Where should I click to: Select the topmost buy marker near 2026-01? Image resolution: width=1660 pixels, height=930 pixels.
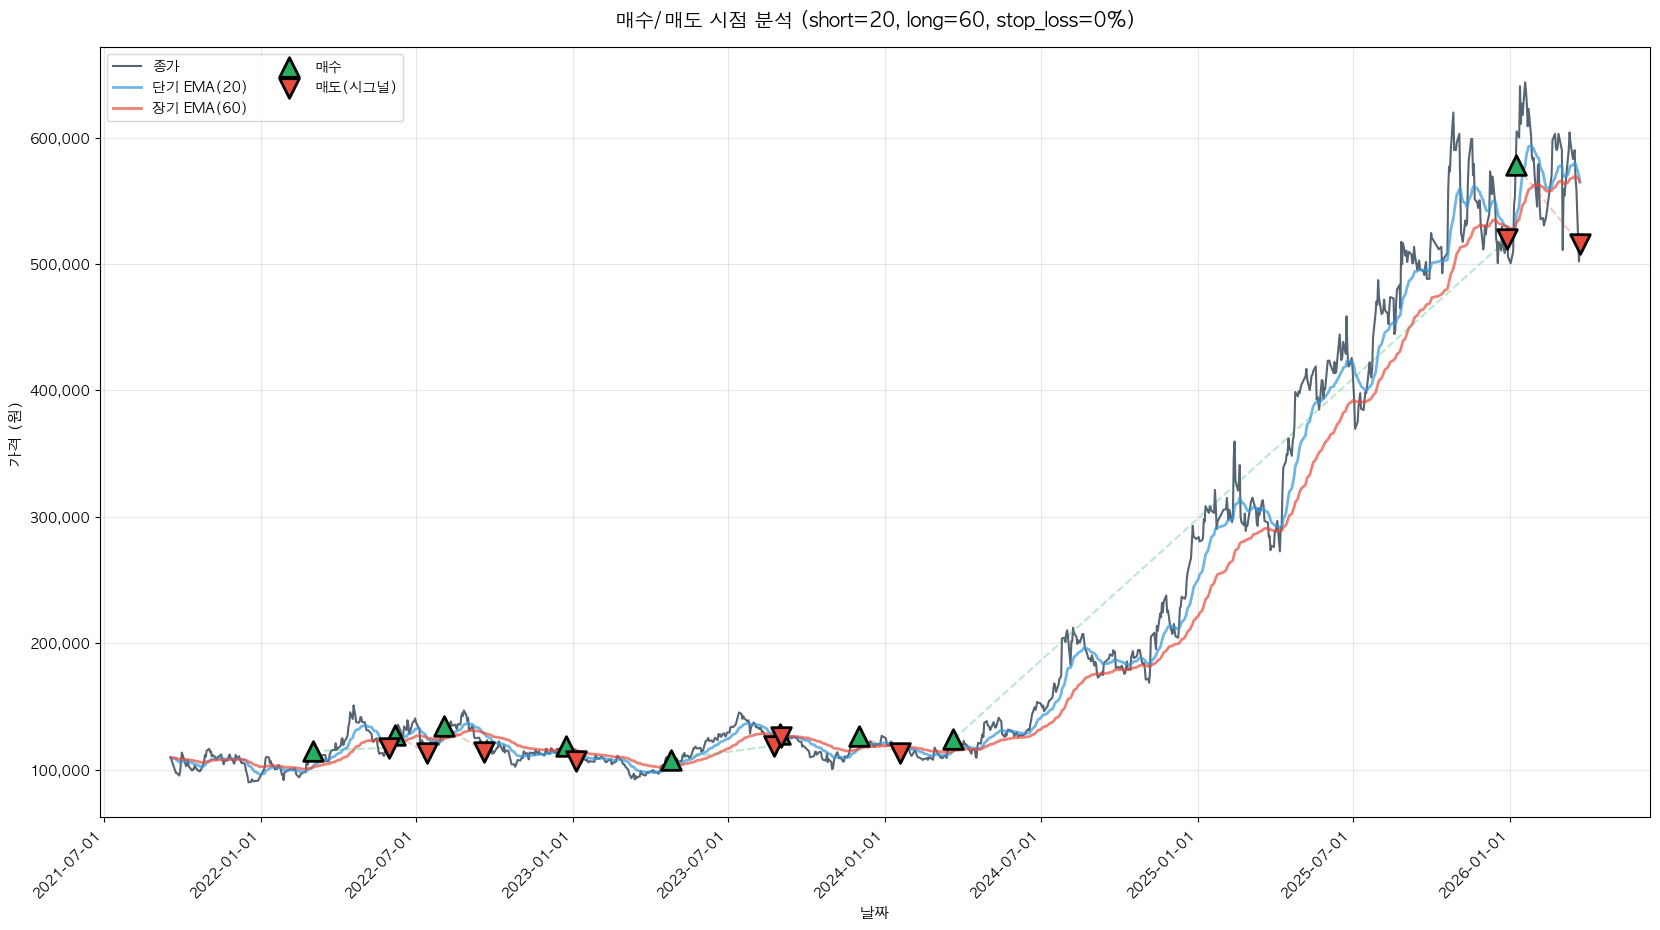point(1516,165)
